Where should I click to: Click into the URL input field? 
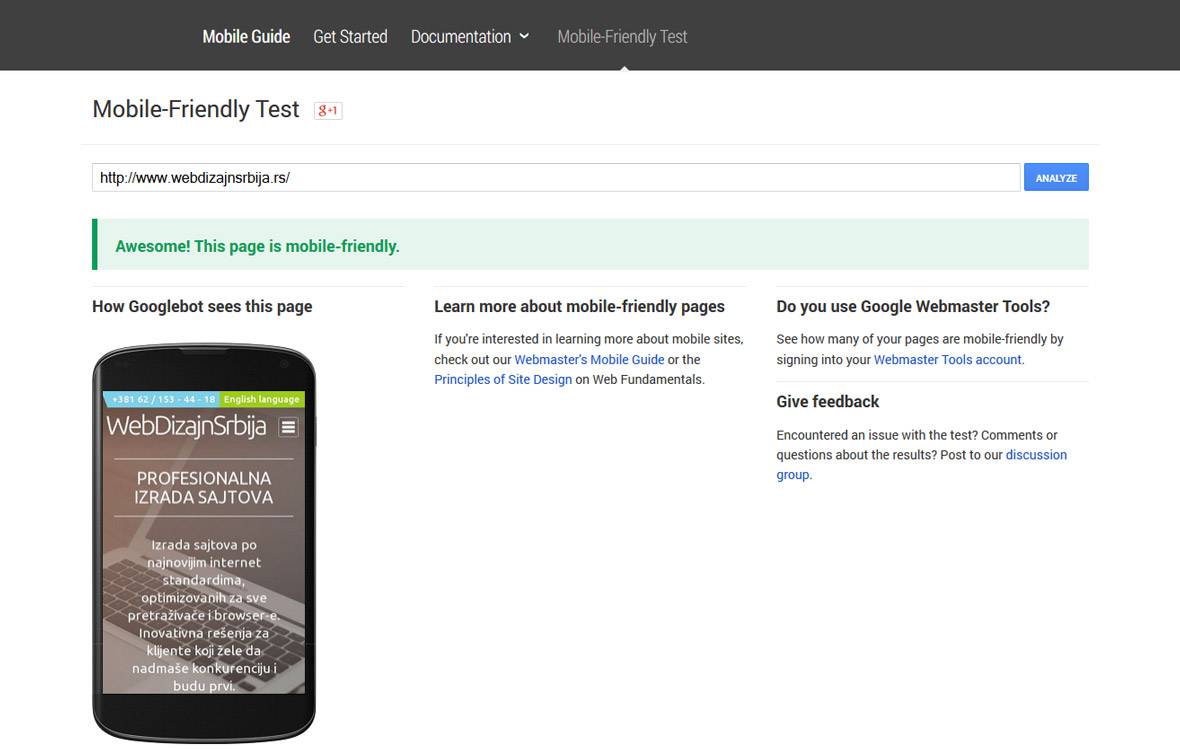click(x=556, y=178)
